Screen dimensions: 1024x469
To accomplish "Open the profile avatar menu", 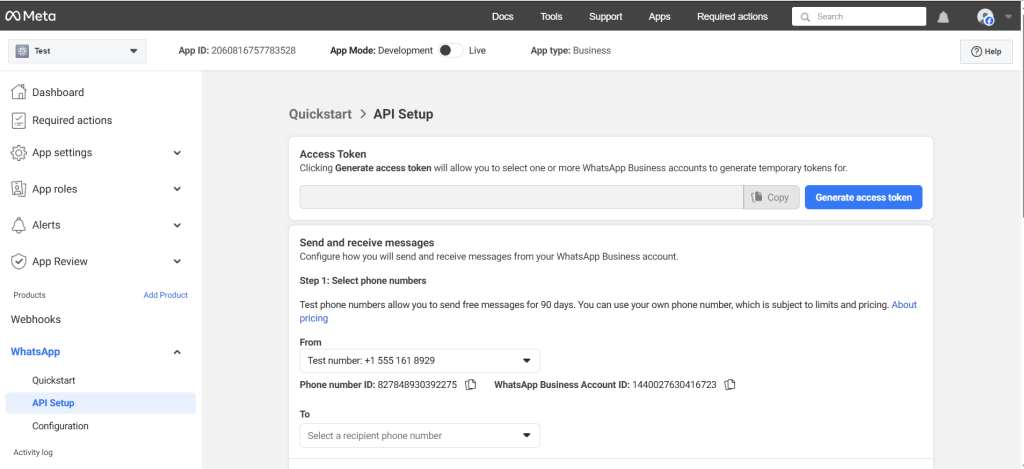I will click(x=987, y=17).
